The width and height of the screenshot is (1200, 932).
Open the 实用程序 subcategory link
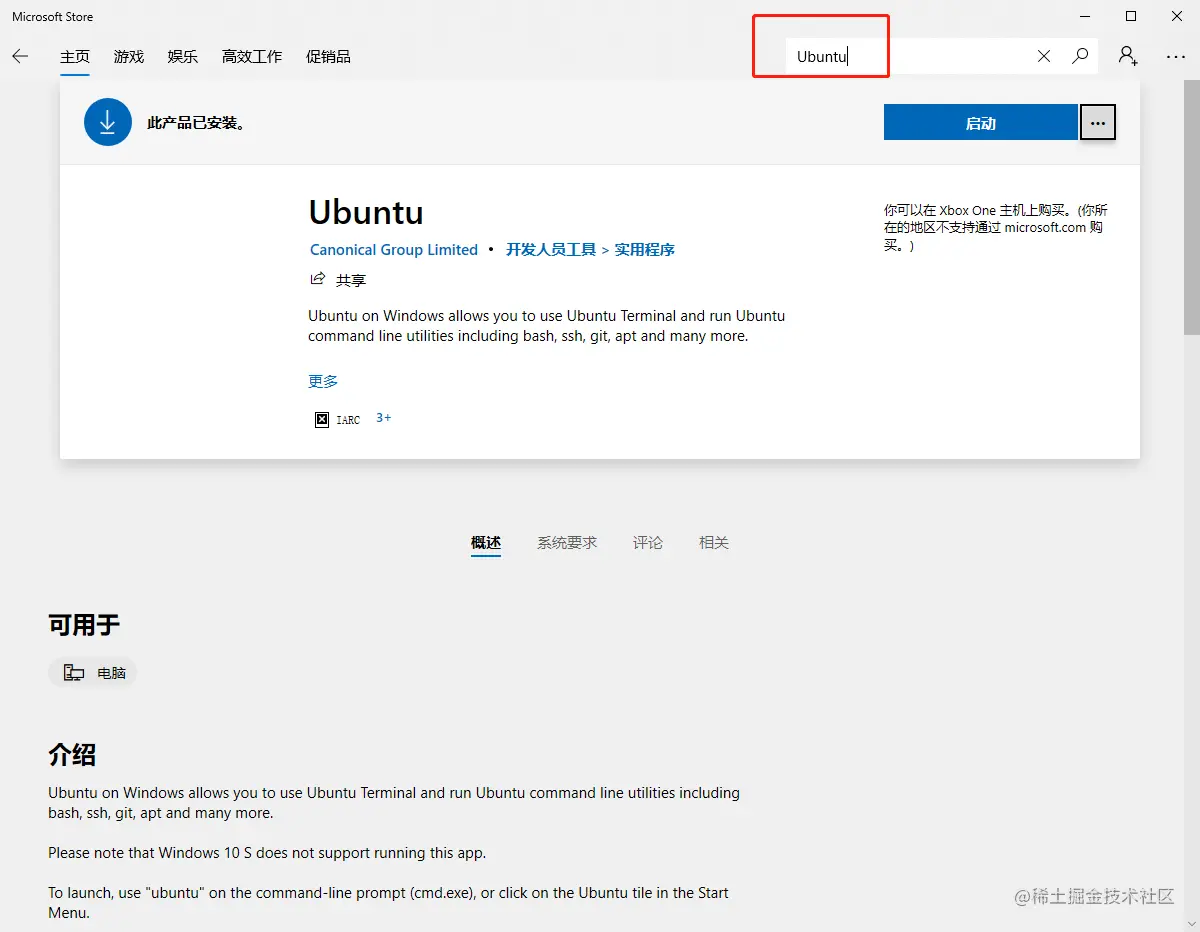pyautogui.click(x=645, y=250)
